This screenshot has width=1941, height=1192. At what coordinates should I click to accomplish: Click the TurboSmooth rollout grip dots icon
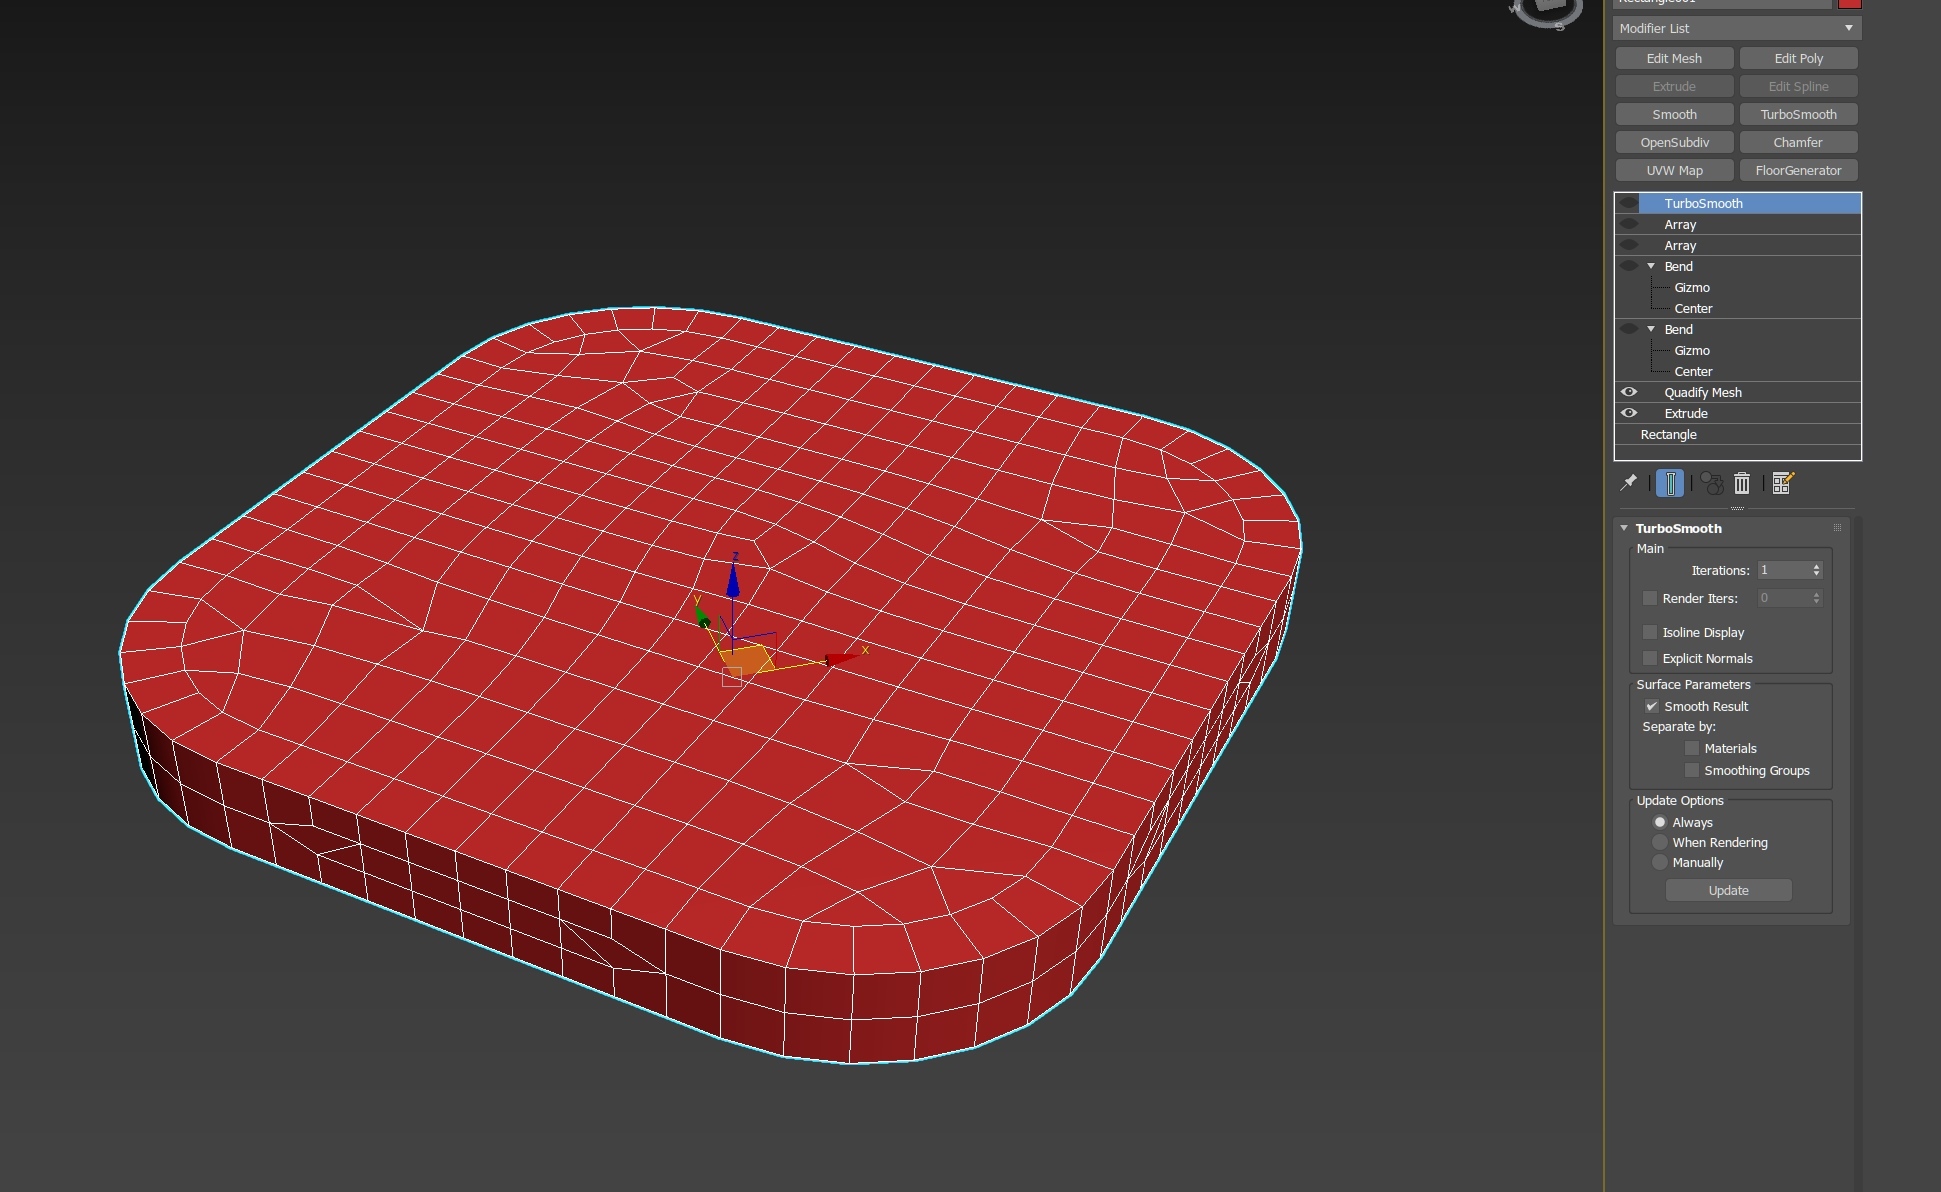[1837, 528]
